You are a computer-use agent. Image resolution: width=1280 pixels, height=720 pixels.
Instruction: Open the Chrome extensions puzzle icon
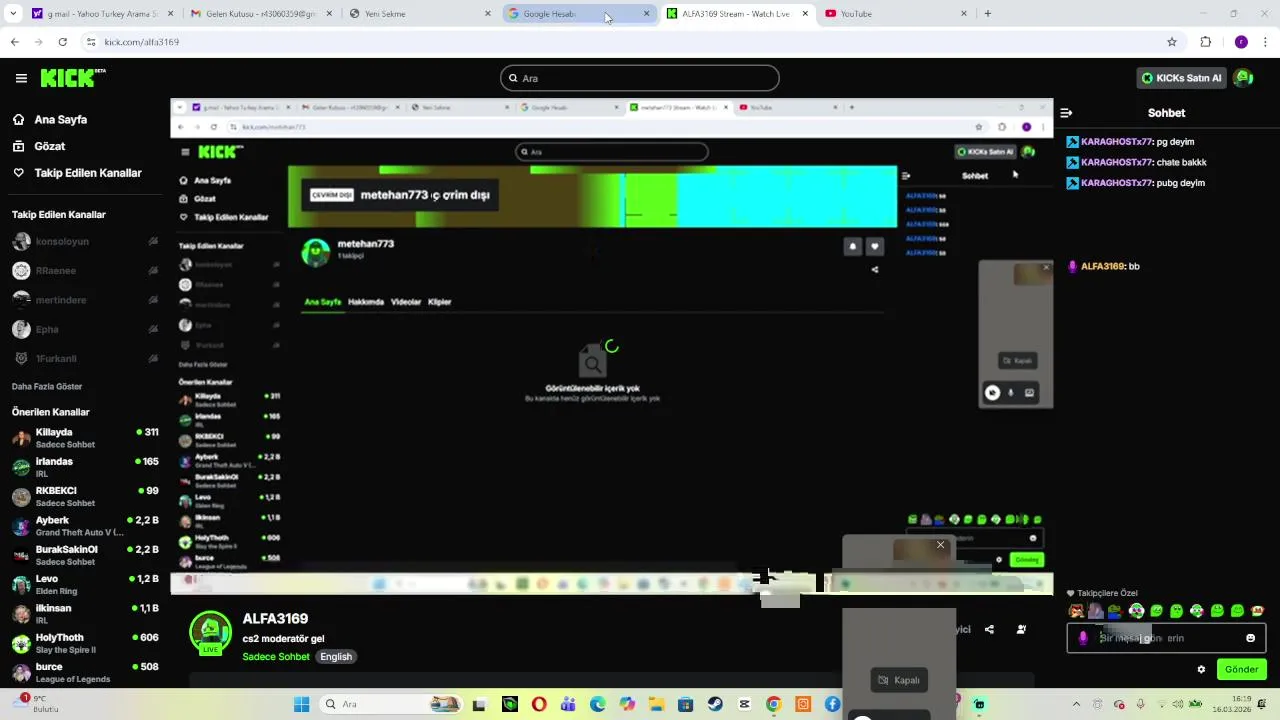point(1205,42)
